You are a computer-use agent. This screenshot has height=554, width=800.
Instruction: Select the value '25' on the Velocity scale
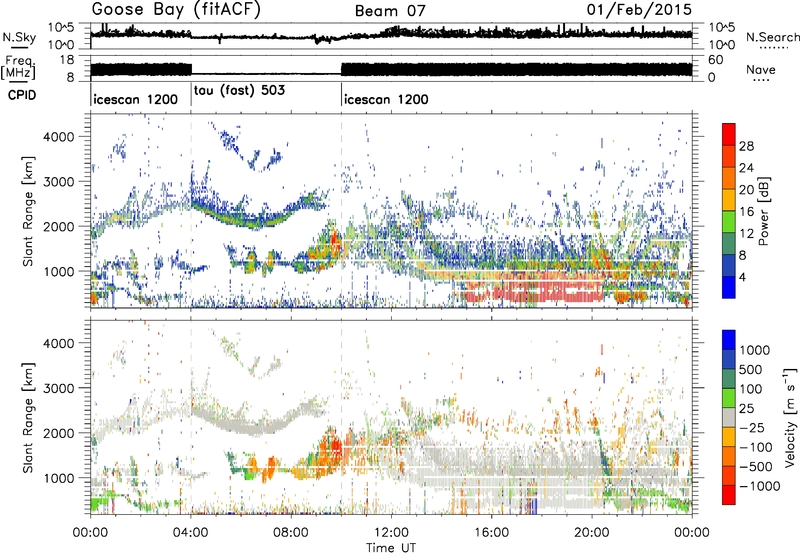[x=746, y=408]
